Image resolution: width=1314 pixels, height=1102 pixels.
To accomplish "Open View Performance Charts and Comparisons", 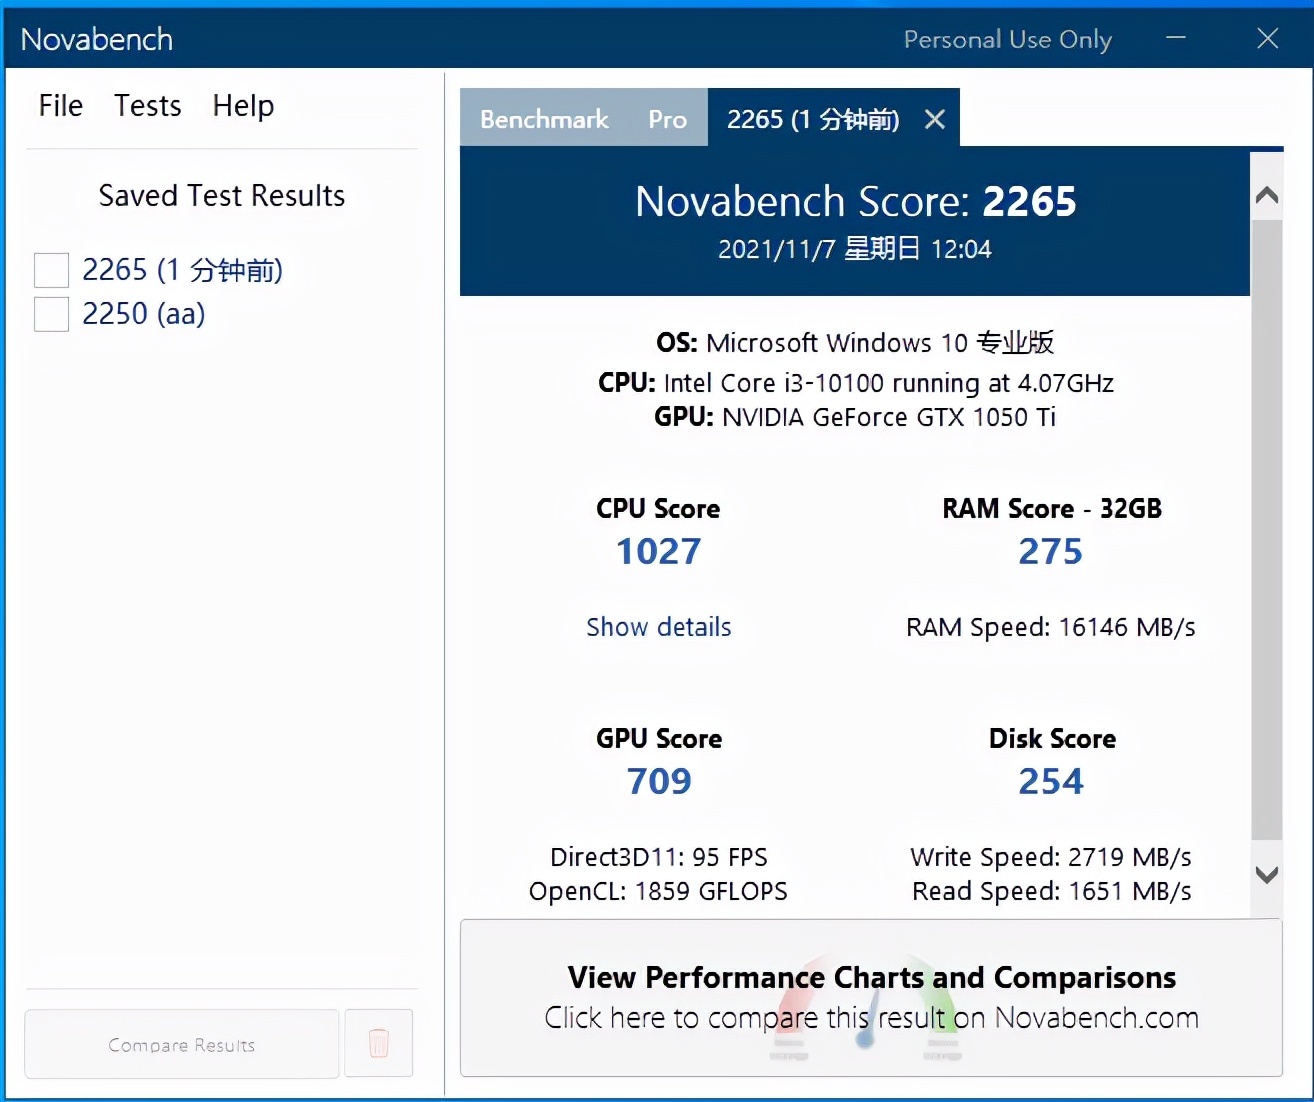I will point(871,997).
